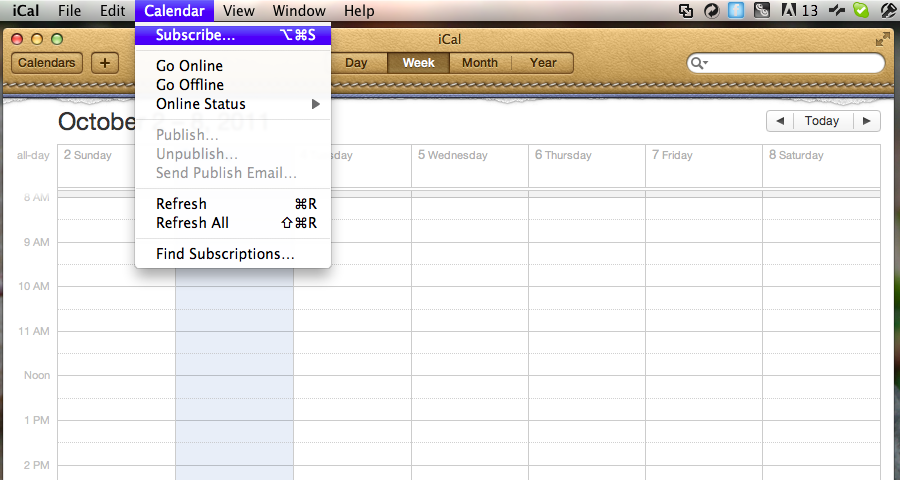900x480 pixels.
Task: Click the Noon time label
Action: click(x=37, y=376)
